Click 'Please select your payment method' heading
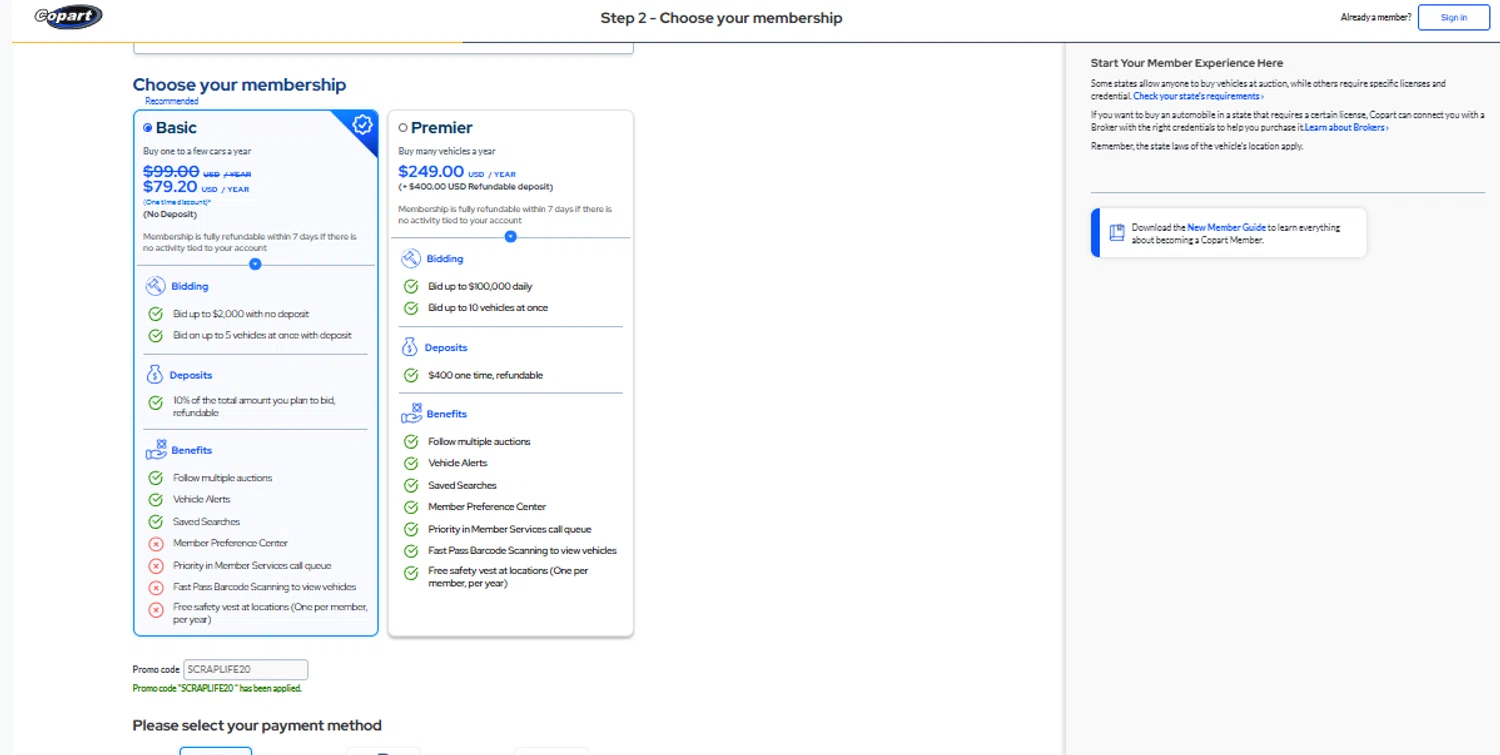1500x755 pixels. [257, 725]
